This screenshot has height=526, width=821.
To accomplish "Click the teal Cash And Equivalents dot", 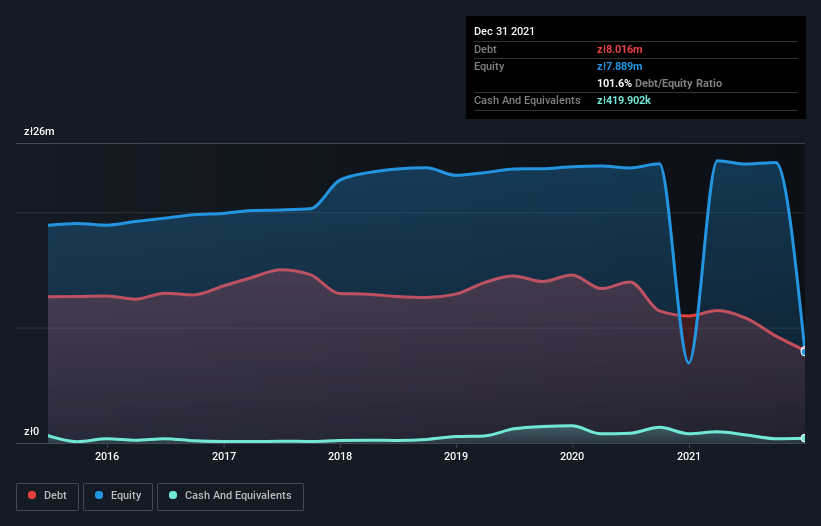I will 173,495.
